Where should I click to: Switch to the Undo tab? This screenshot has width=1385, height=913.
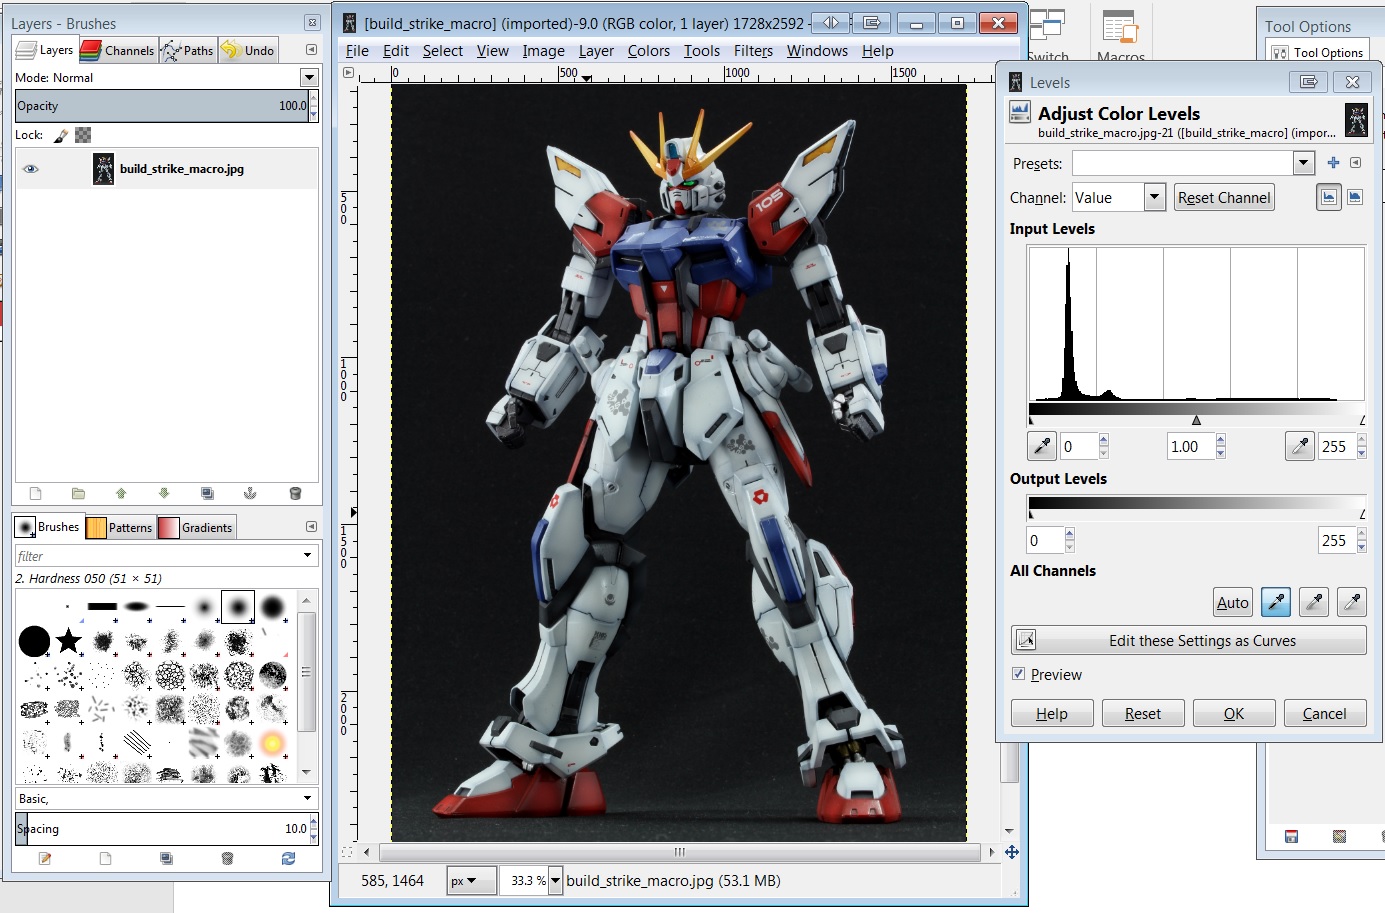[x=248, y=50]
